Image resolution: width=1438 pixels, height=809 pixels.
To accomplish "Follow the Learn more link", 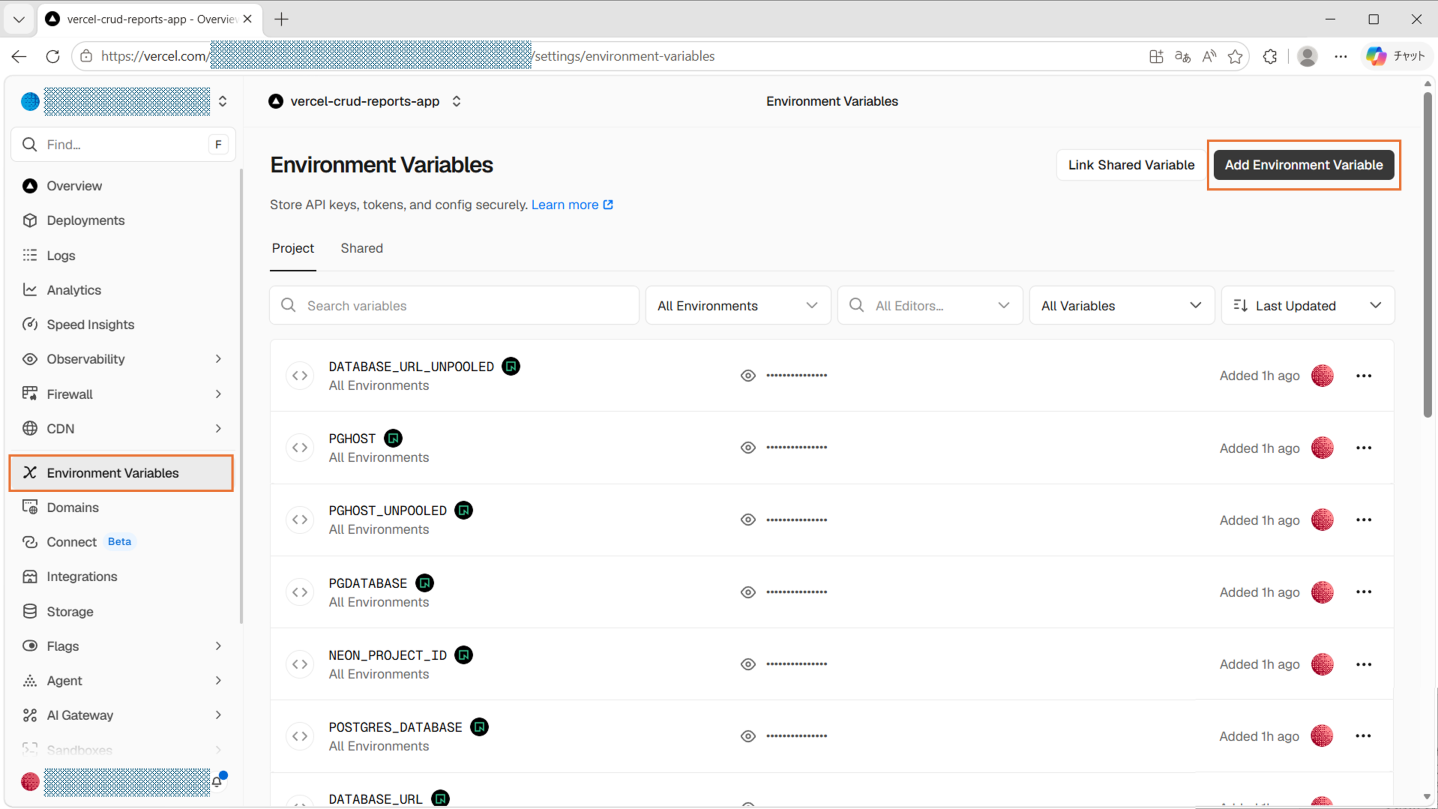I will click(x=572, y=205).
